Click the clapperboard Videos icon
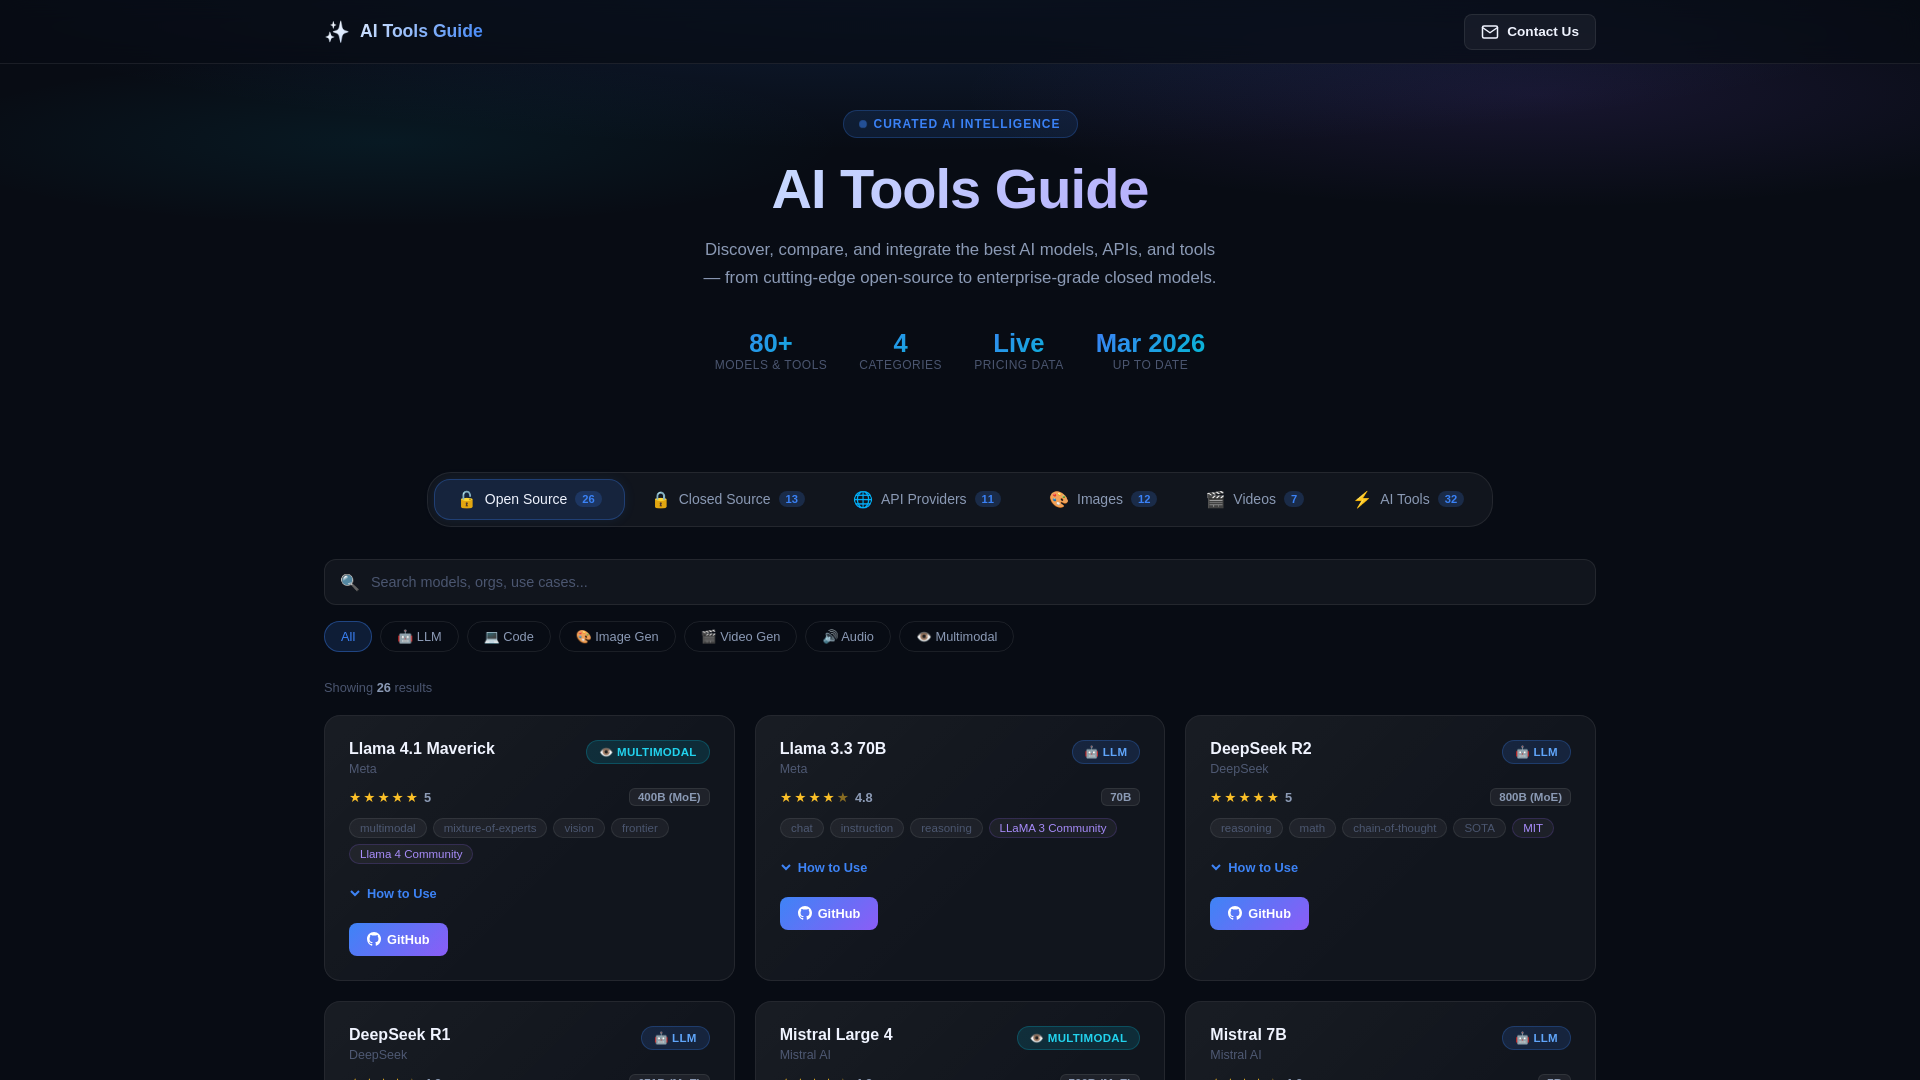This screenshot has height=1080, width=1920. [x=1215, y=500]
